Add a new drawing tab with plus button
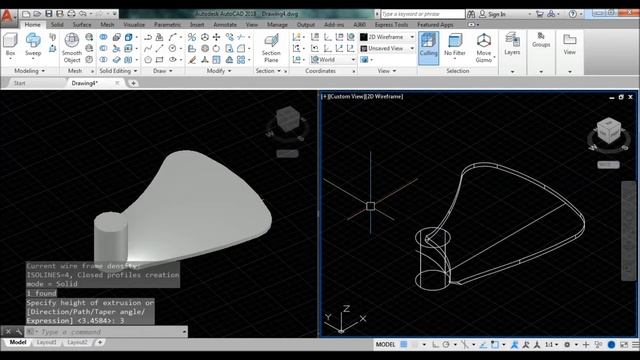Viewport: 640px width, 360px height. point(133,83)
